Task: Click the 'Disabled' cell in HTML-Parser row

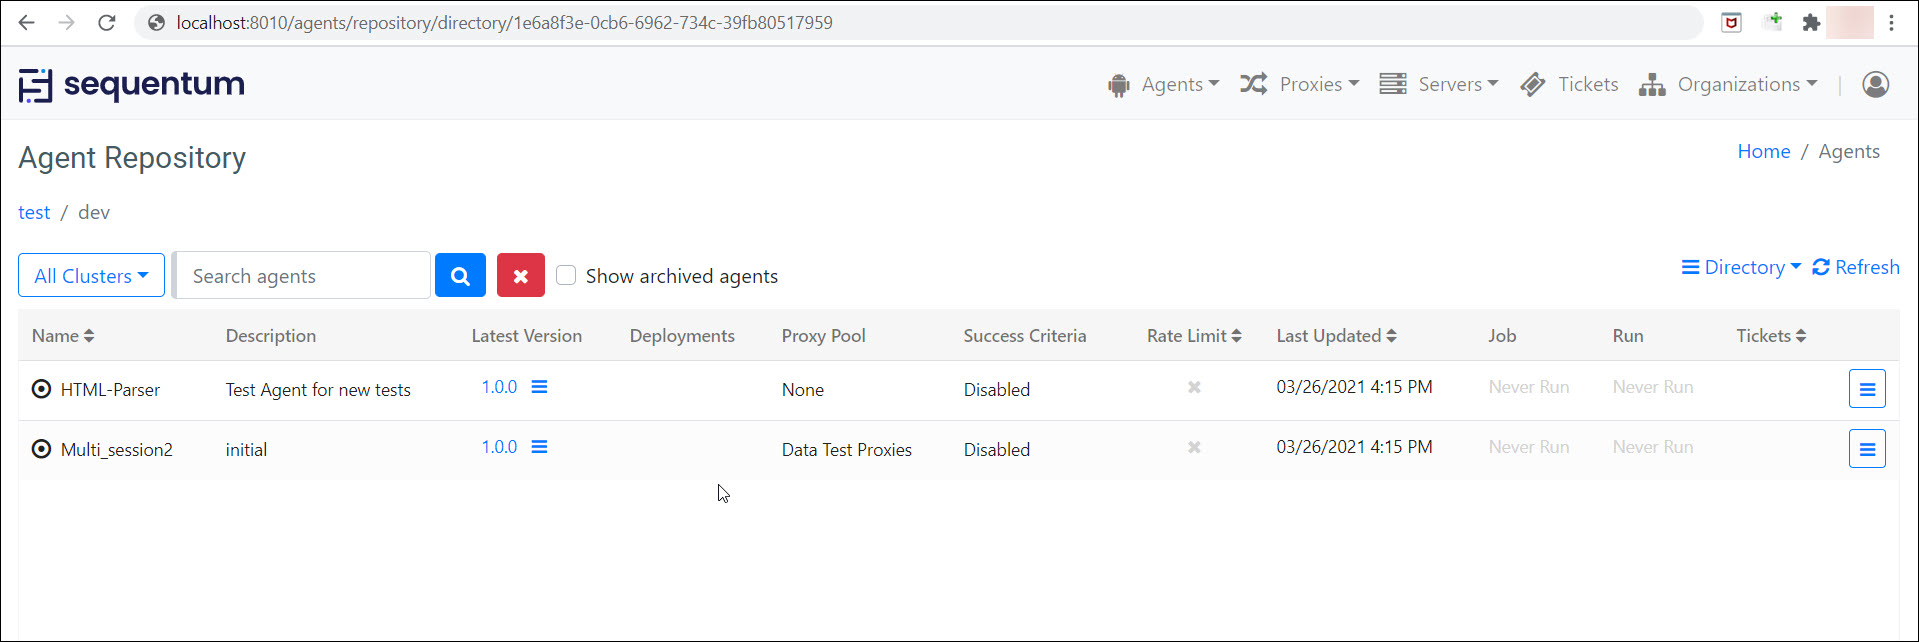Action: pyautogui.click(x=997, y=389)
